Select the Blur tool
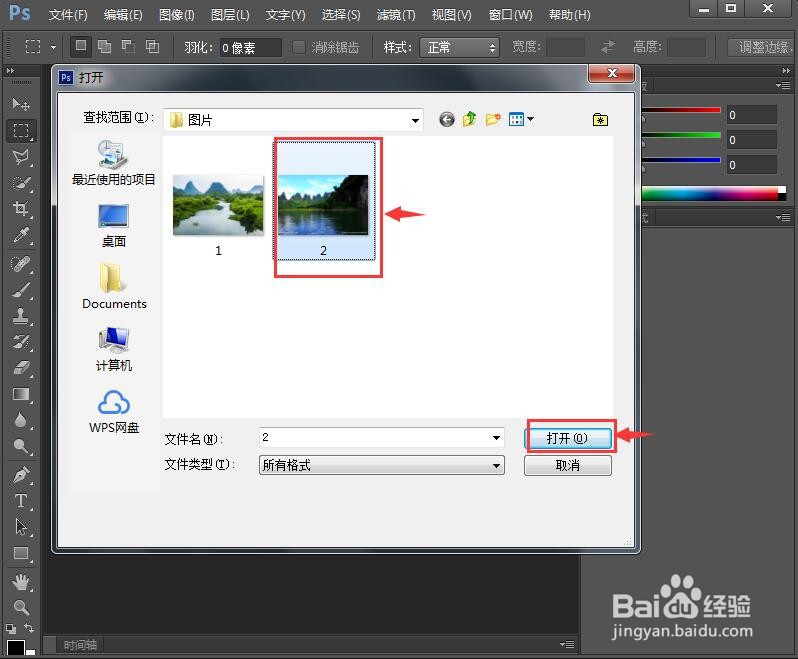The width and height of the screenshot is (798, 659). point(21,420)
